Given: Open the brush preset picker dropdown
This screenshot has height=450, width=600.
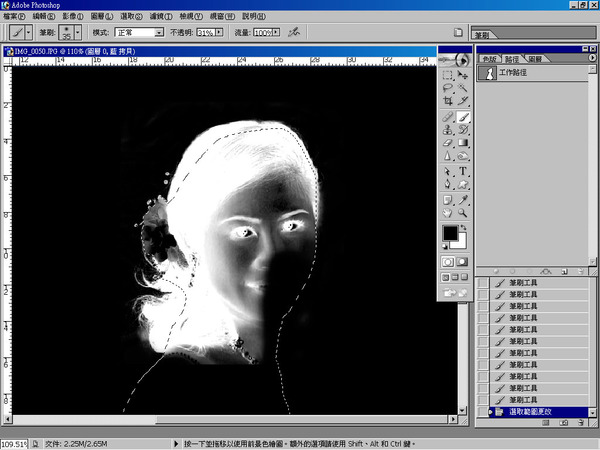Looking at the screenshot, I should point(78,33).
